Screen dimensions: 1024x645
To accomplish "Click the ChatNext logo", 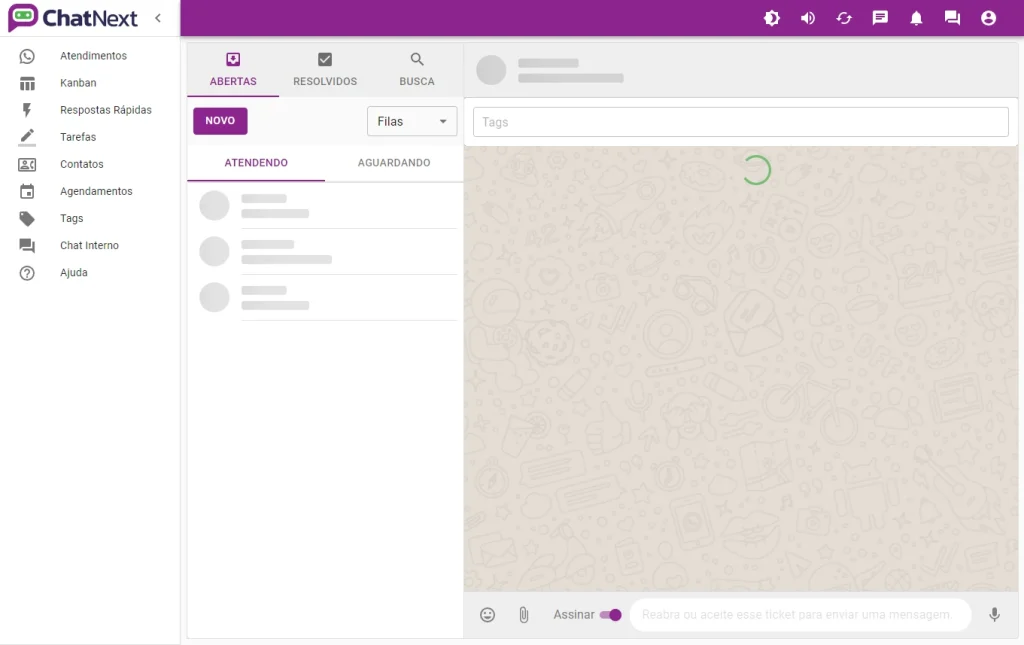I will click(x=73, y=18).
